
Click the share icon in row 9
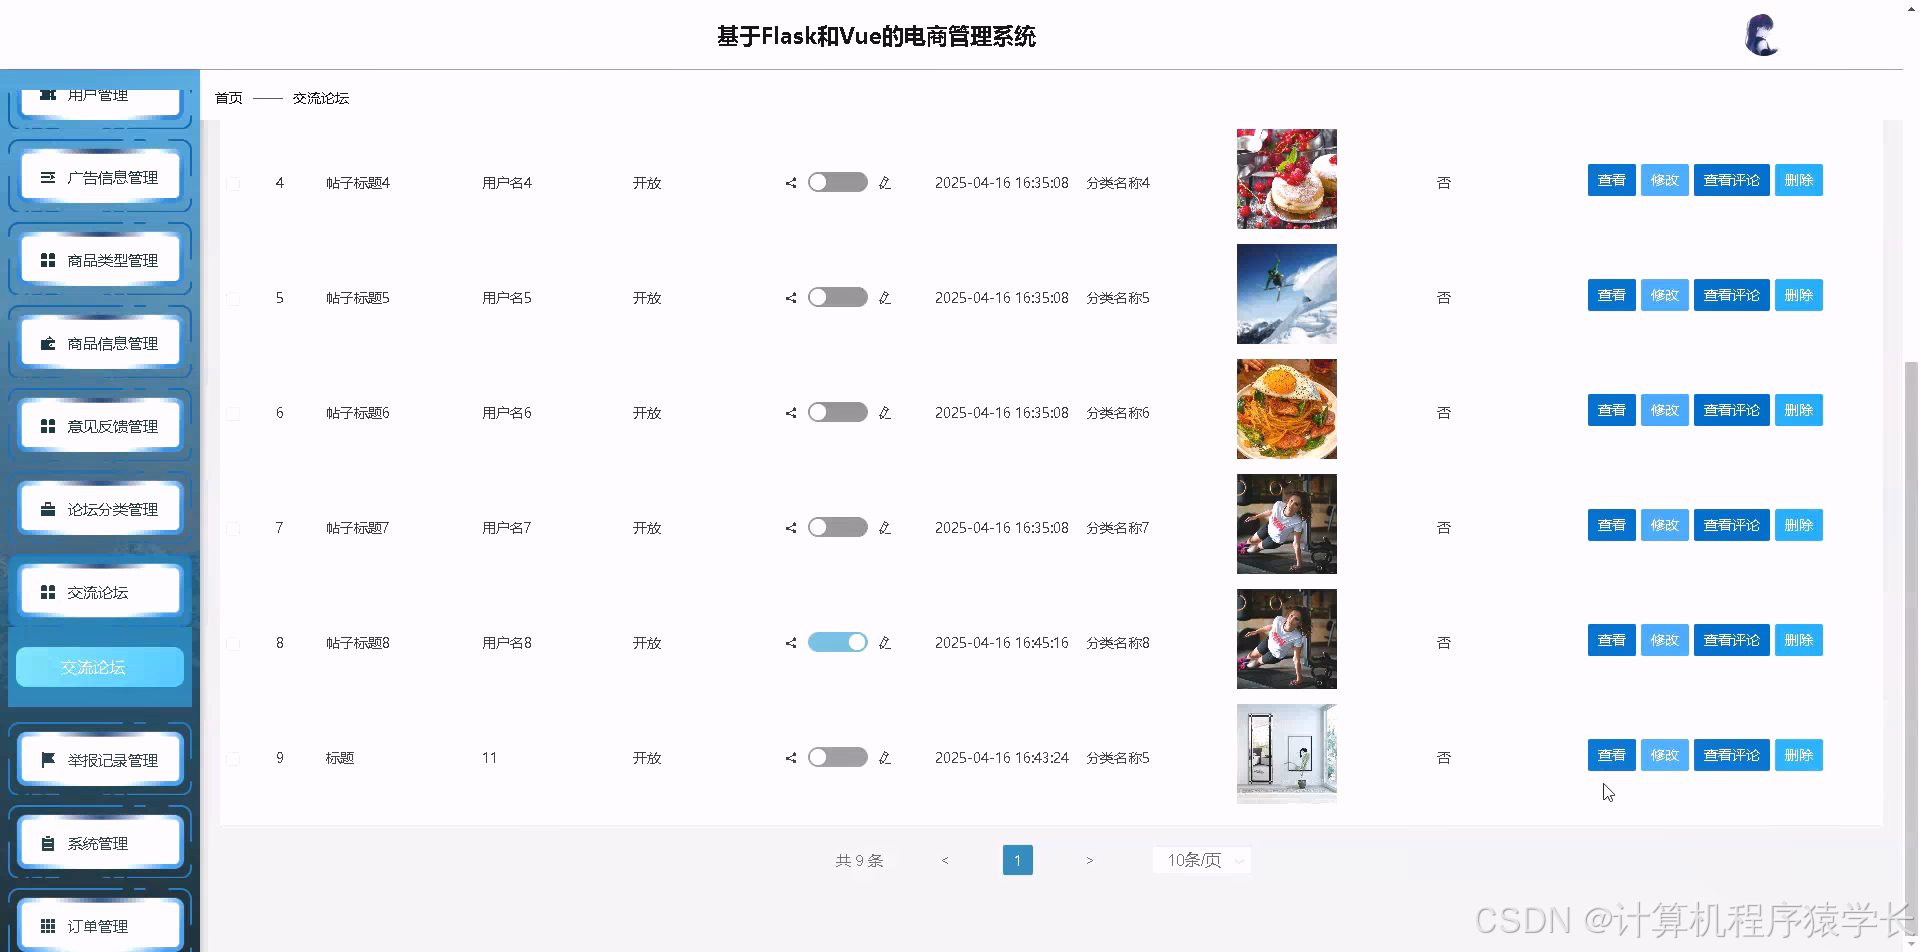pos(791,758)
